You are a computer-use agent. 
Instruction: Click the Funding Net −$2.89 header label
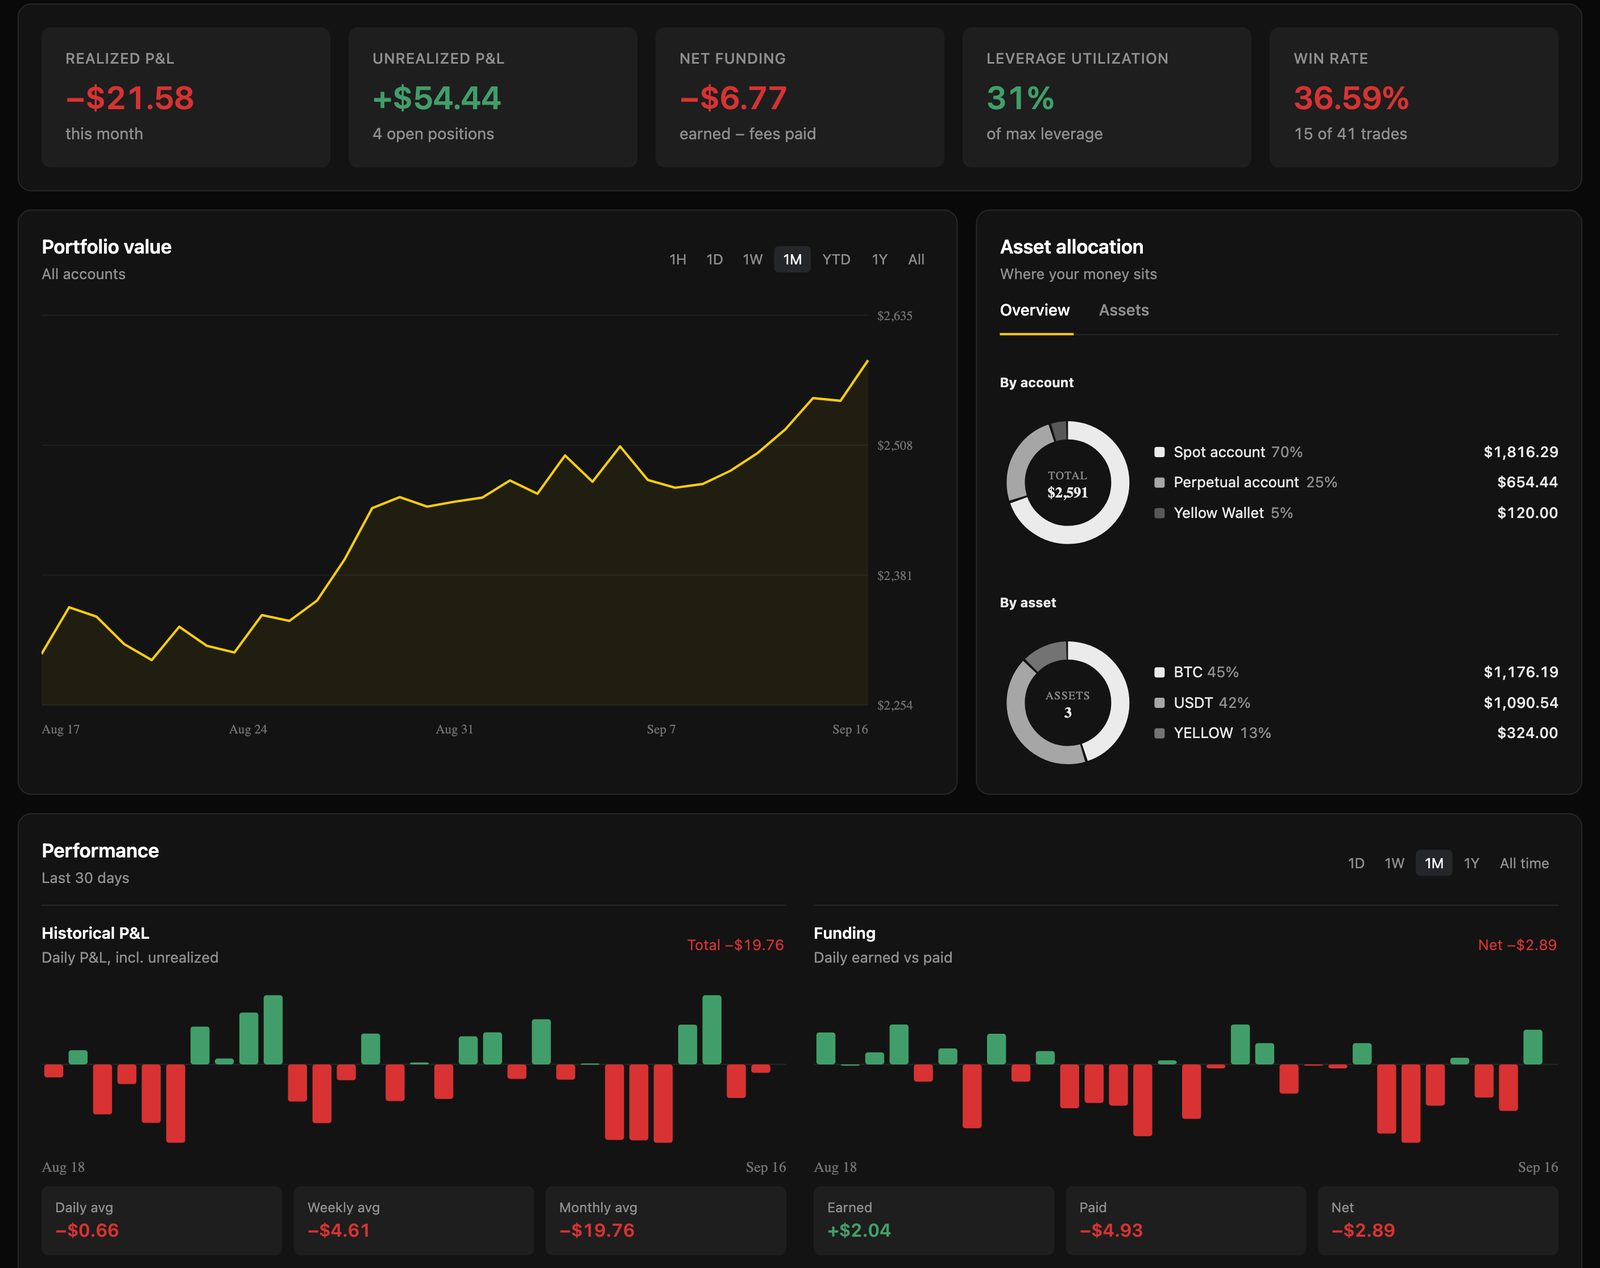coord(1517,945)
